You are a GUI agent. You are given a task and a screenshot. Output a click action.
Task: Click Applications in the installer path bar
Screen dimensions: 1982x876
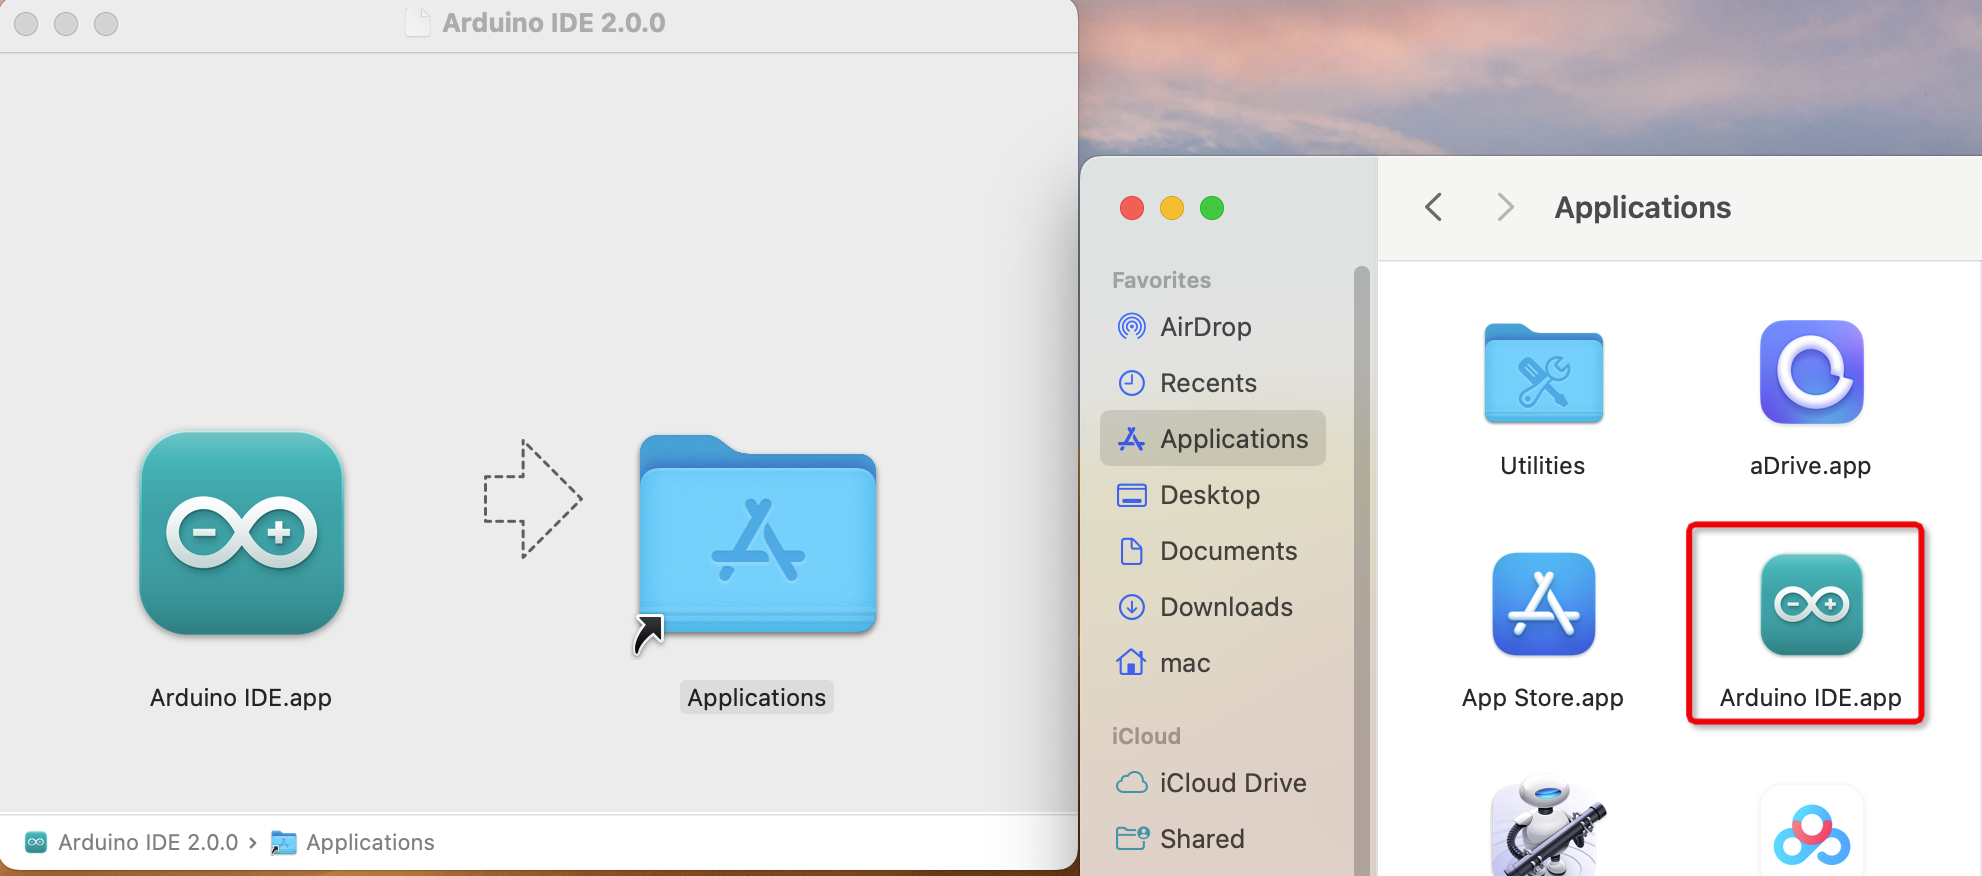coord(370,842)
